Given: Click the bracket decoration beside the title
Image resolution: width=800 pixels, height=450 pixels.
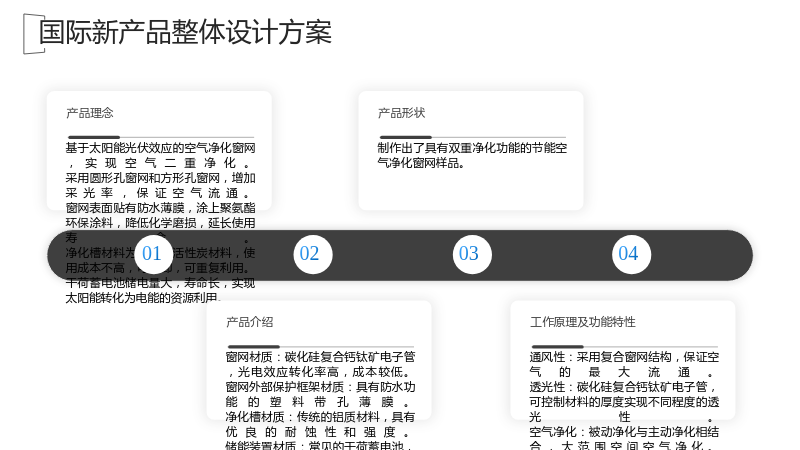Looking at the screenshot, I should tap(34, 34).
